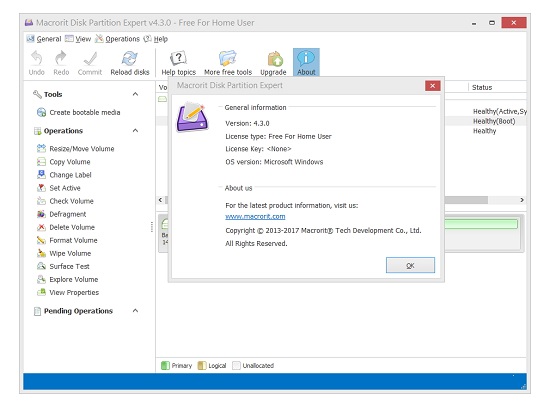Collapse the Pending Operations section chevron

[x=135, y=311]
